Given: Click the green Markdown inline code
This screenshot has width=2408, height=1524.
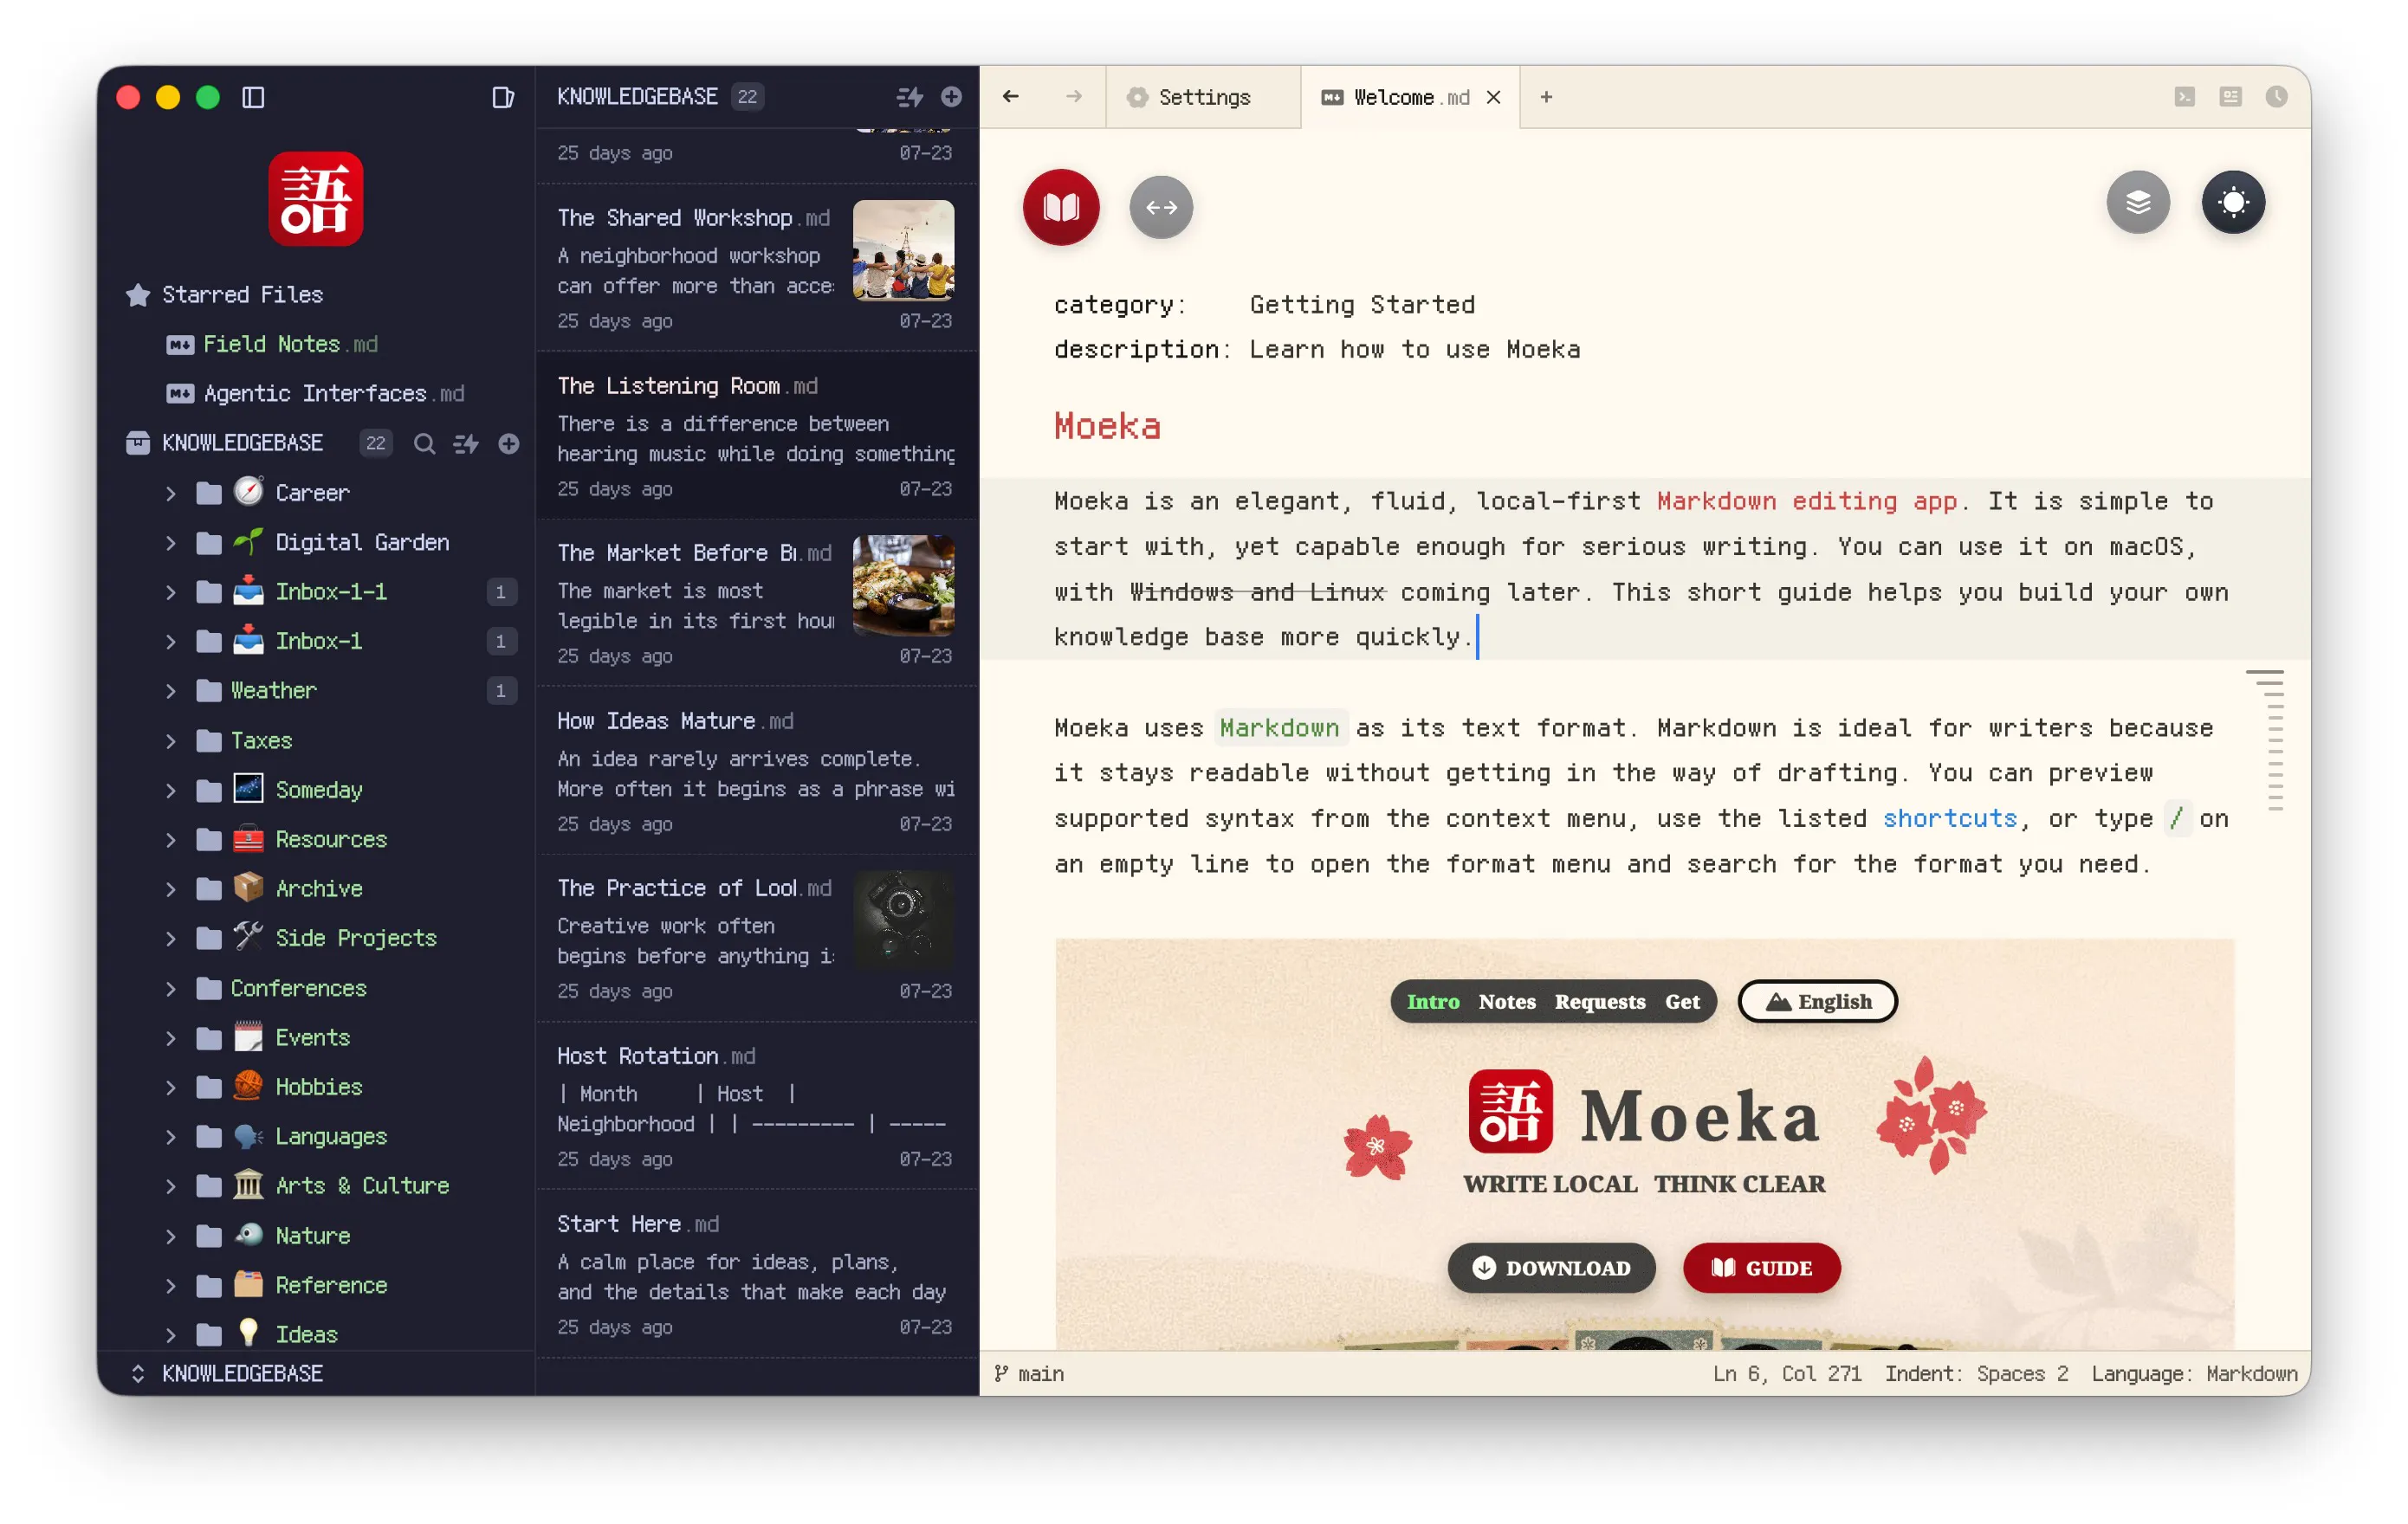Looking at the screenshot, I should pos(1279,728).
